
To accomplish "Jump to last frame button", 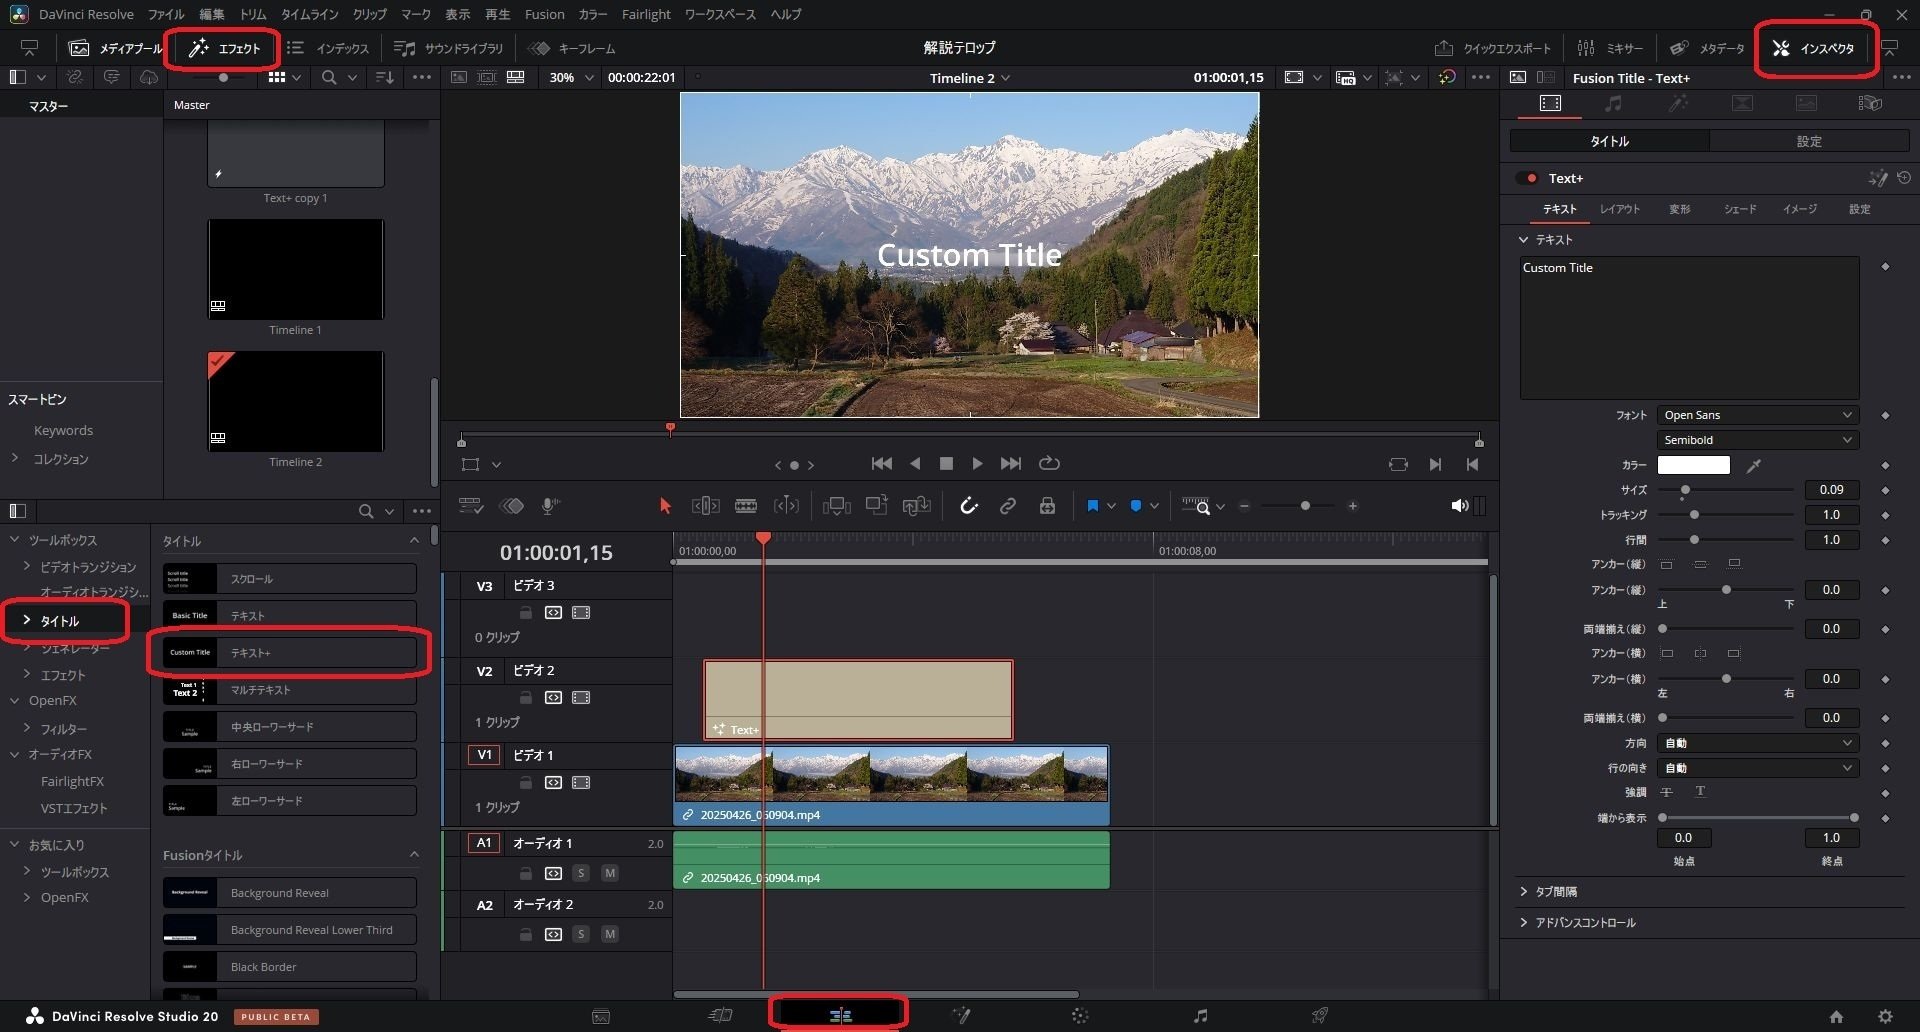I will [x=1011, y=463].
